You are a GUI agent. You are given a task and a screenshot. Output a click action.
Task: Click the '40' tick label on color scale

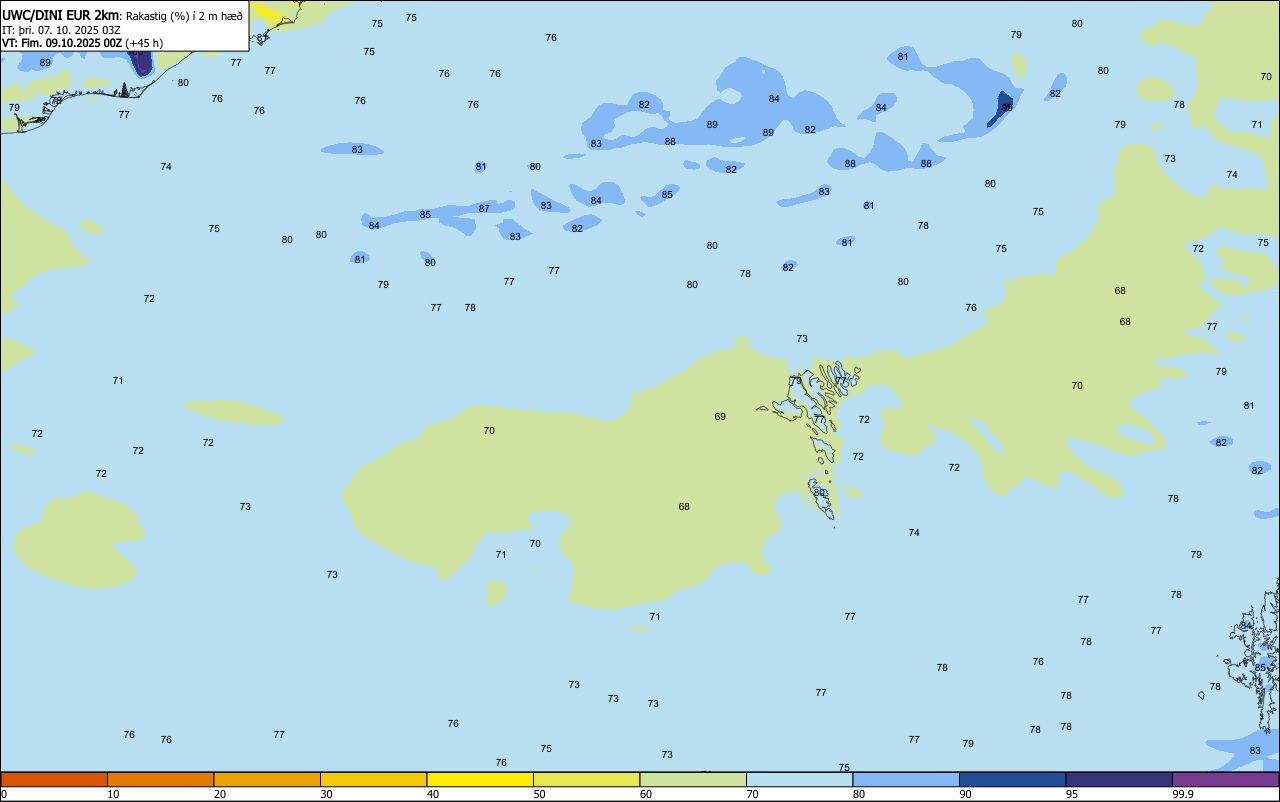point(433,794)
